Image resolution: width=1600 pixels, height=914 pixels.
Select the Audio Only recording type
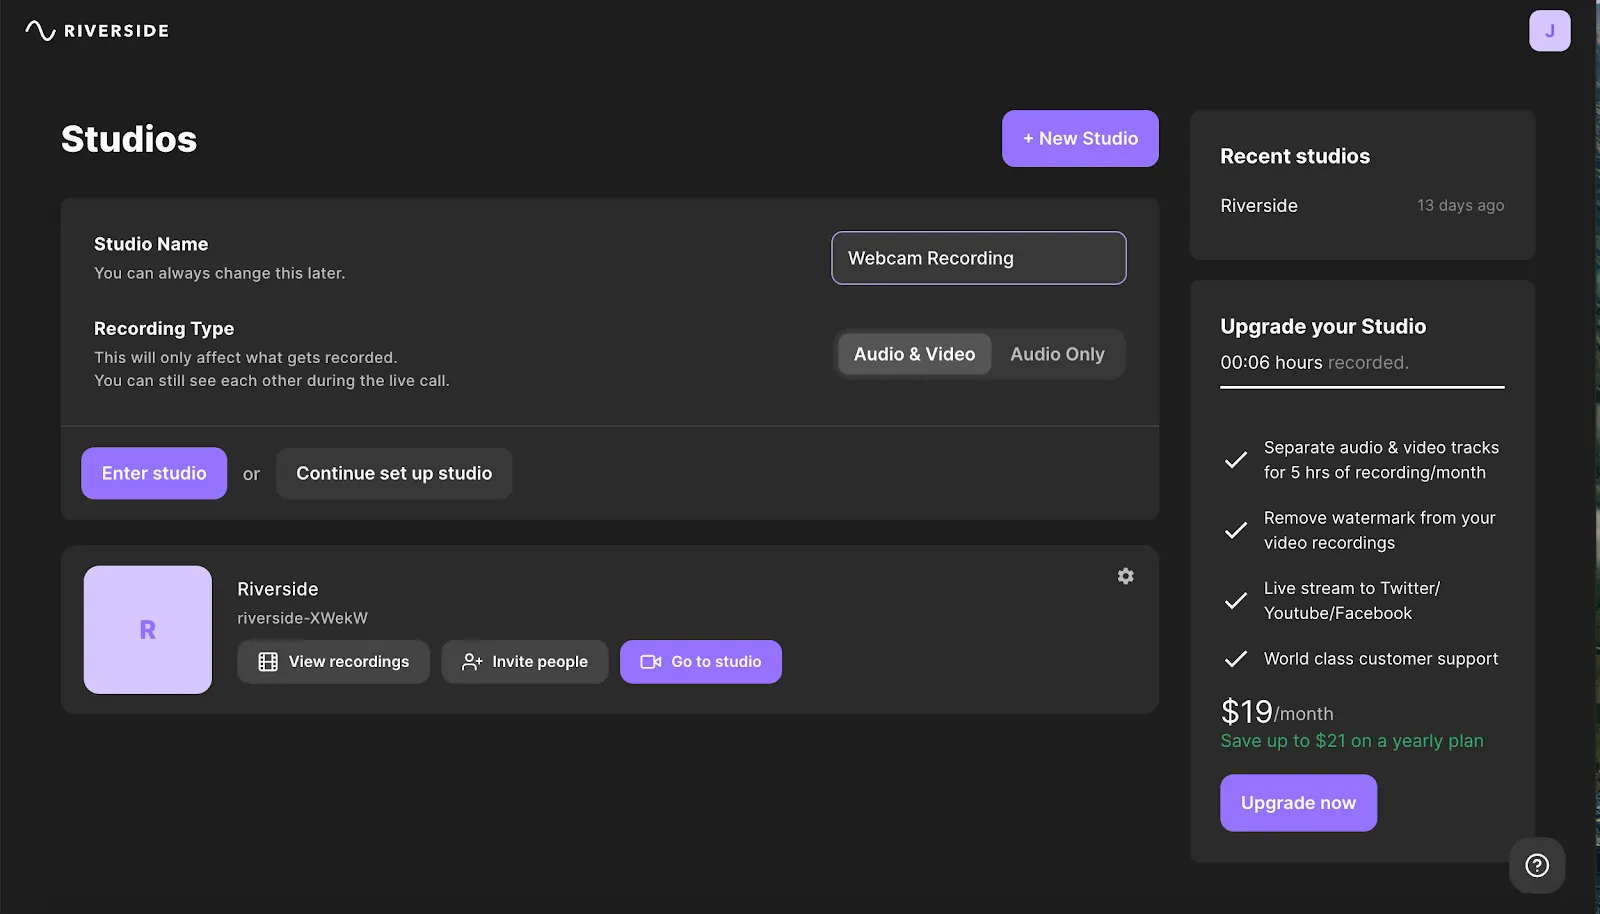pos(1057,353)
